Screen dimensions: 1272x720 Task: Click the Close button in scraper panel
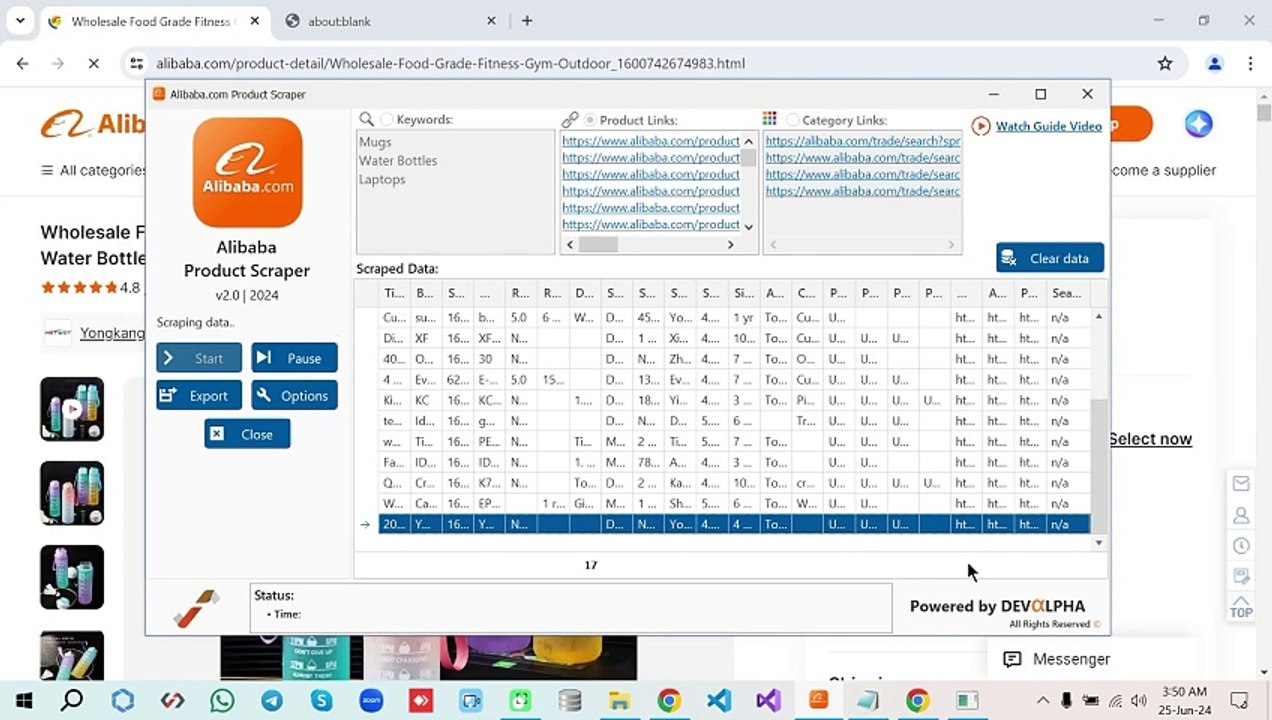pyautogui.click(x=247, y=434)
